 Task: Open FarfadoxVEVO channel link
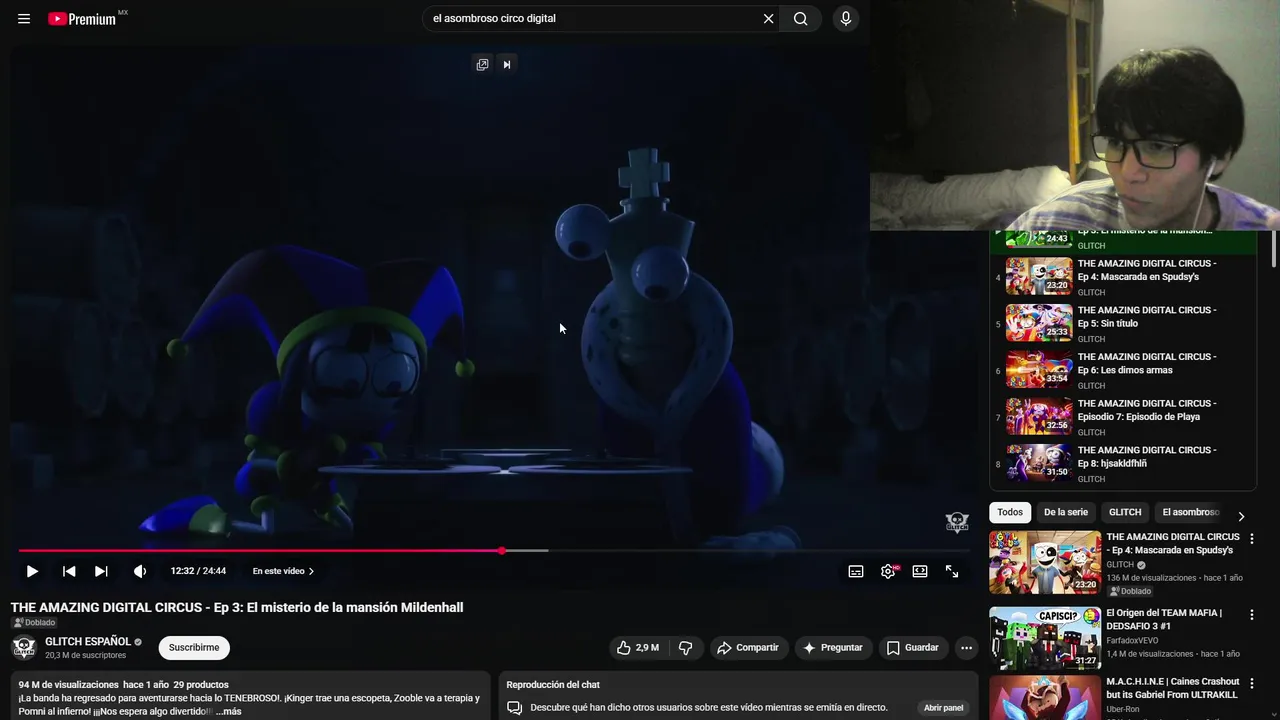click(x=1132, y=641)
